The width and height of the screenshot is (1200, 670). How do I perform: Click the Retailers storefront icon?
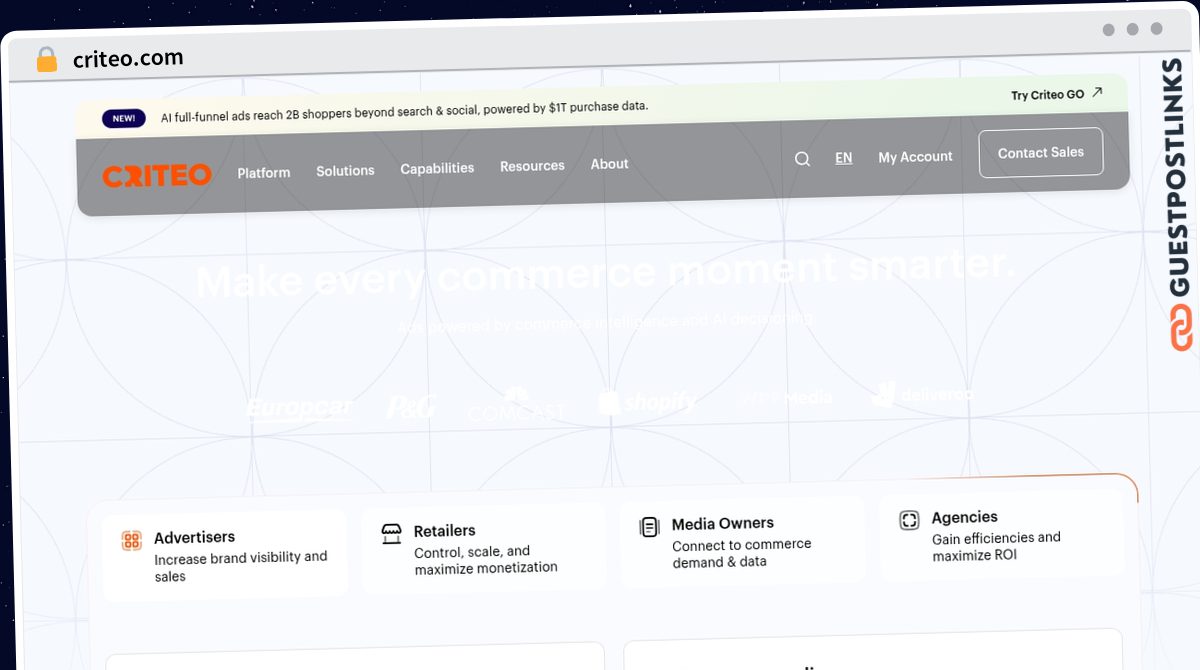[x=391, y=534]
